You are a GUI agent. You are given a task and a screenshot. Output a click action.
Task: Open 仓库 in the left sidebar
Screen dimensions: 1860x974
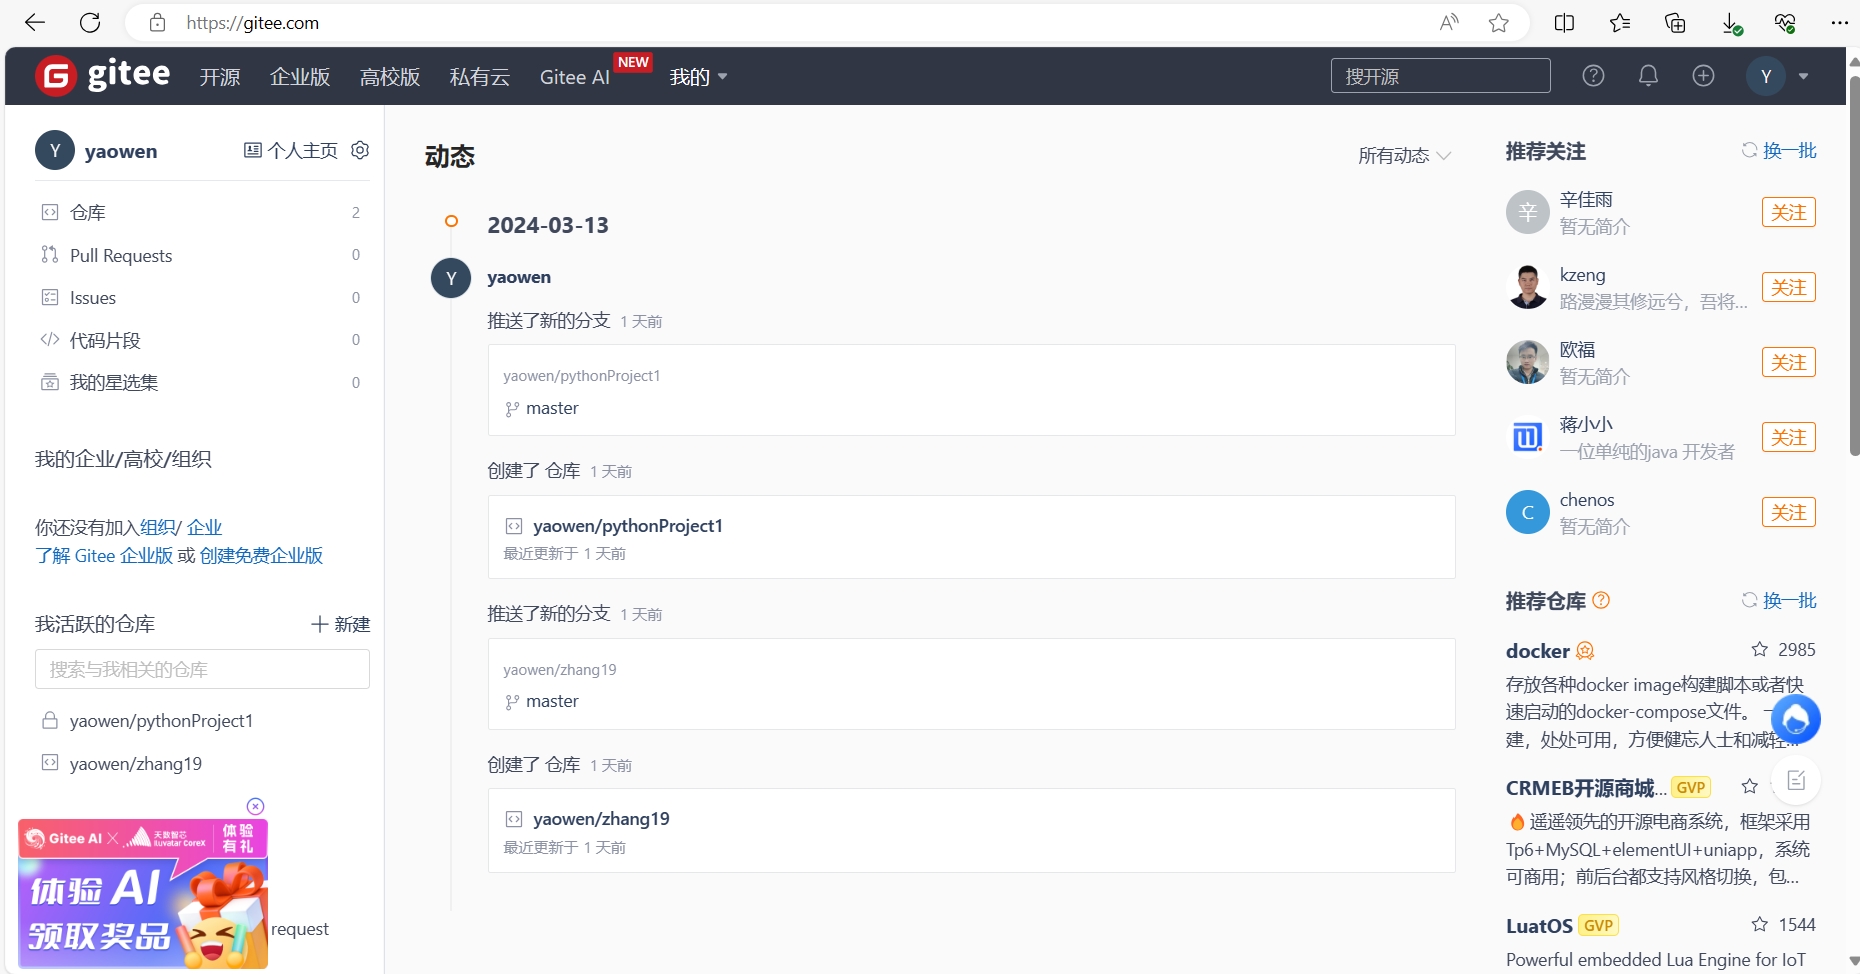click(202, 212)
